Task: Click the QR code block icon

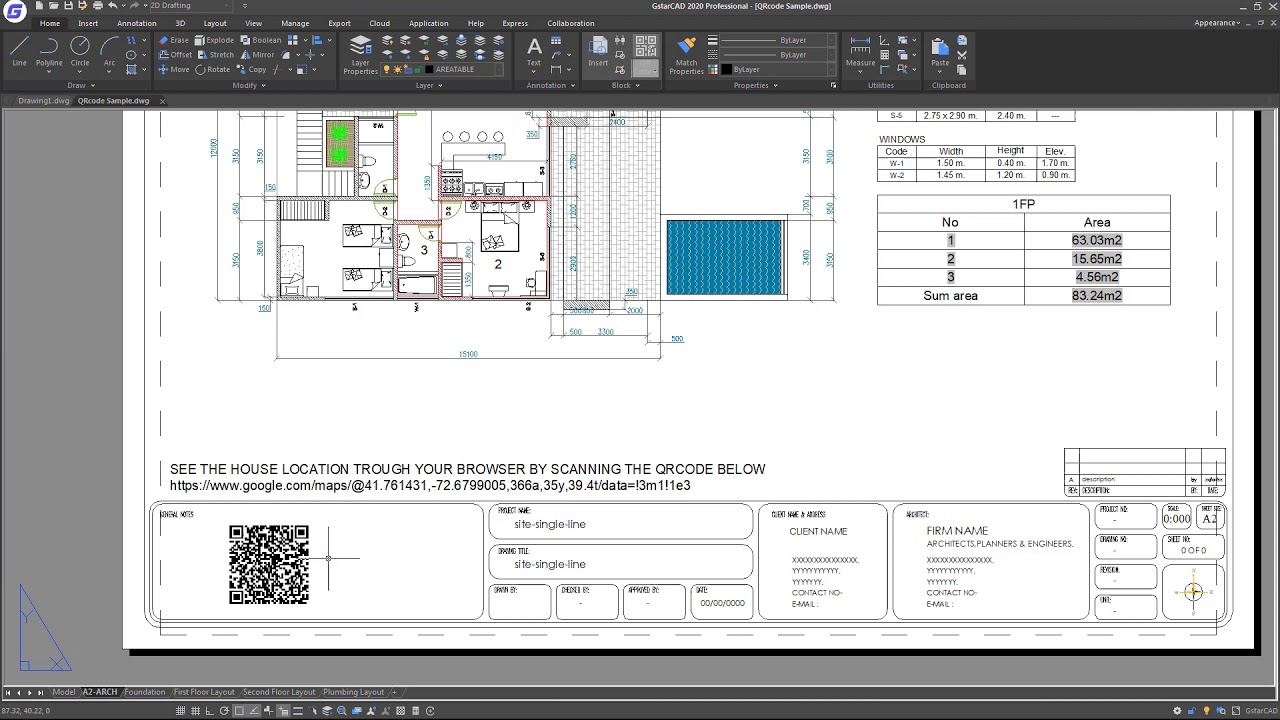Action: pos(646,47)
